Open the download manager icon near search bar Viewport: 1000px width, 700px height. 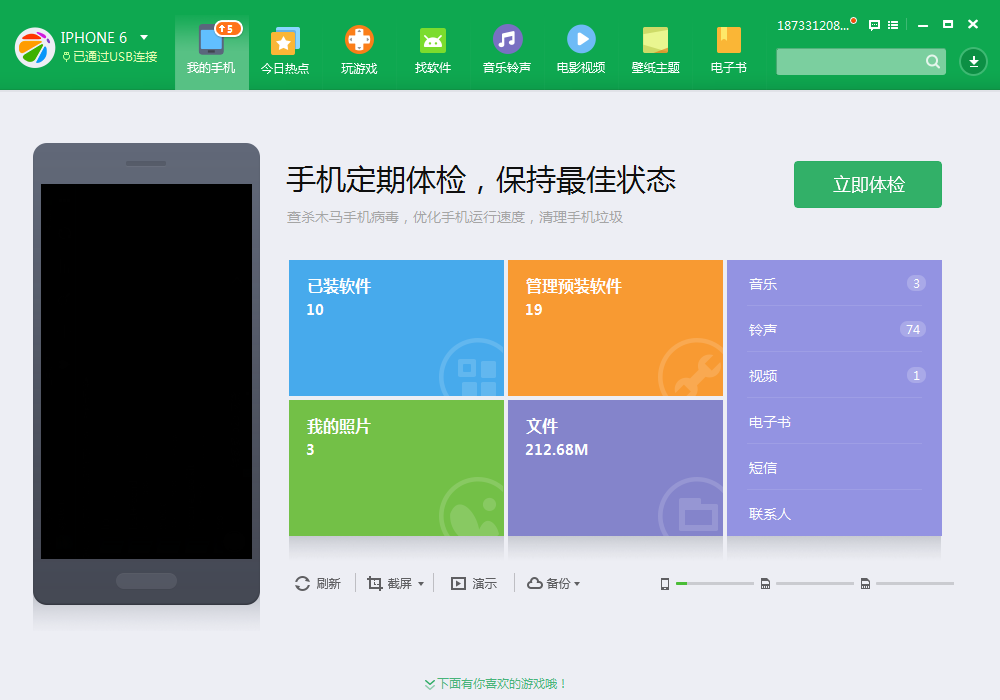pos(972,61)
